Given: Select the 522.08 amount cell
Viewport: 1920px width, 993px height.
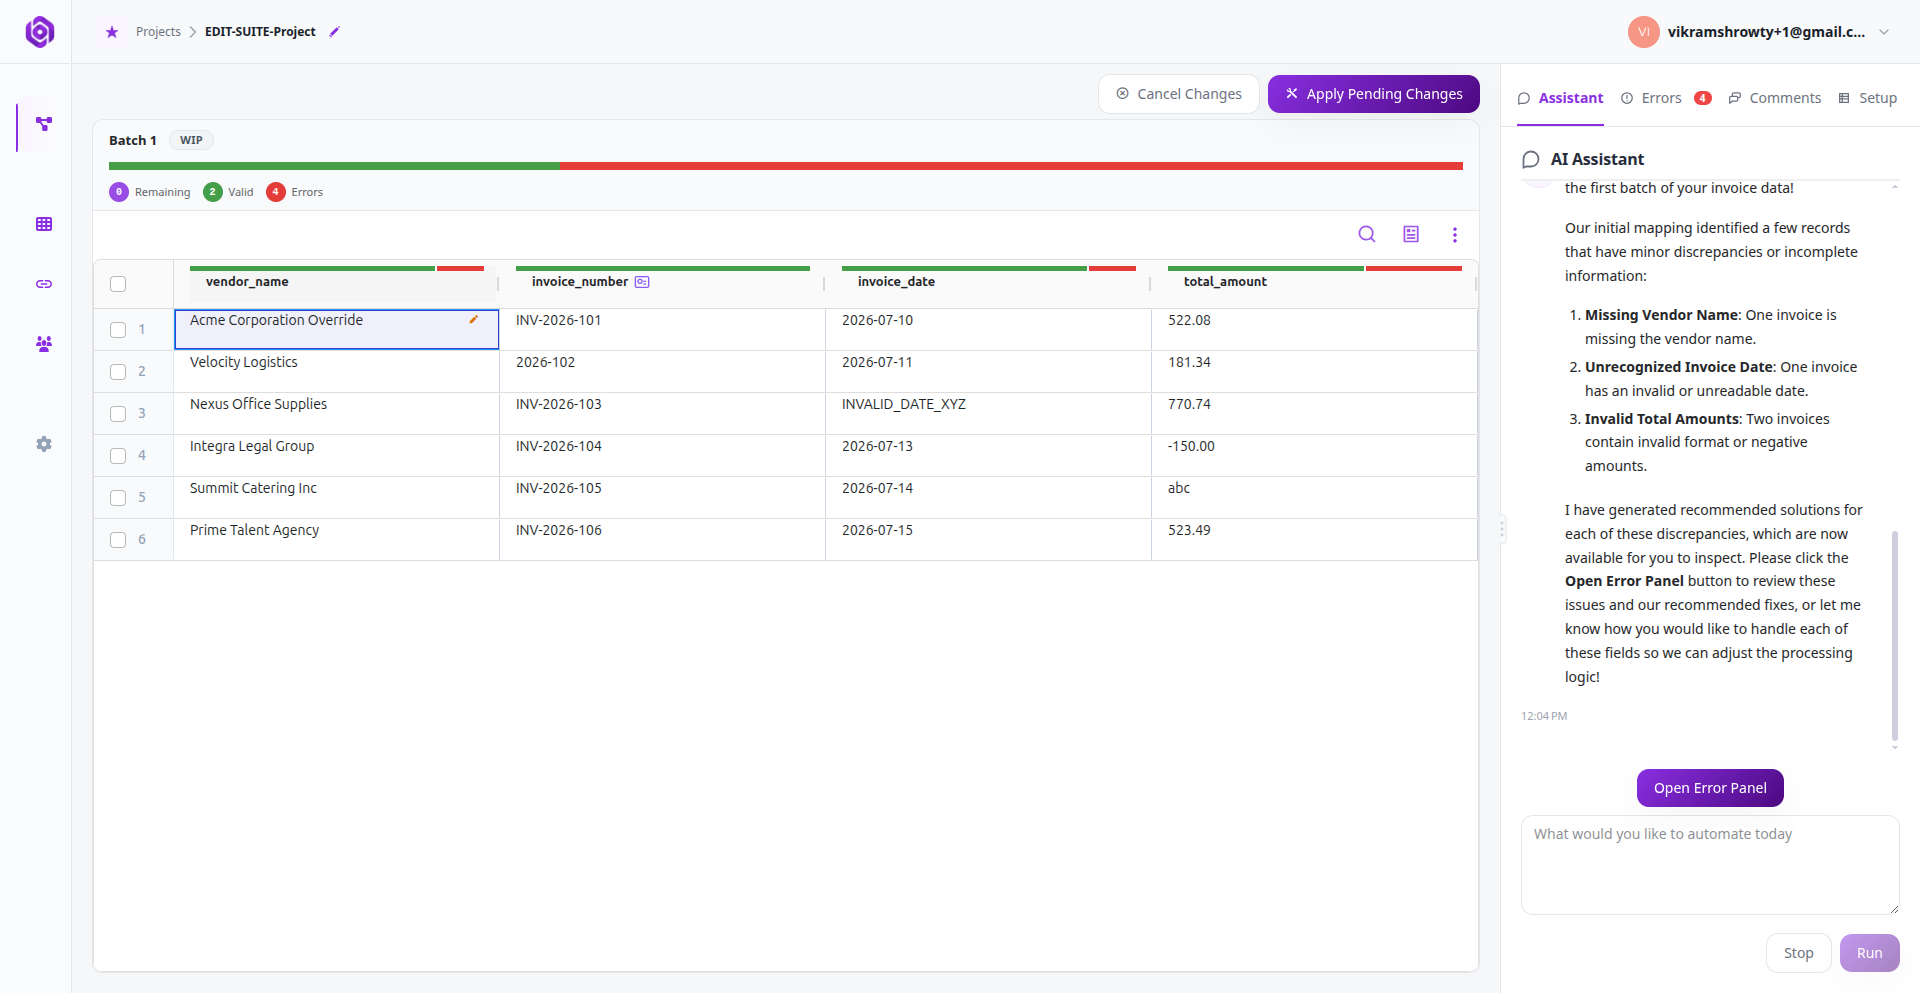Looking at the screenshot, I should 1314,329.
